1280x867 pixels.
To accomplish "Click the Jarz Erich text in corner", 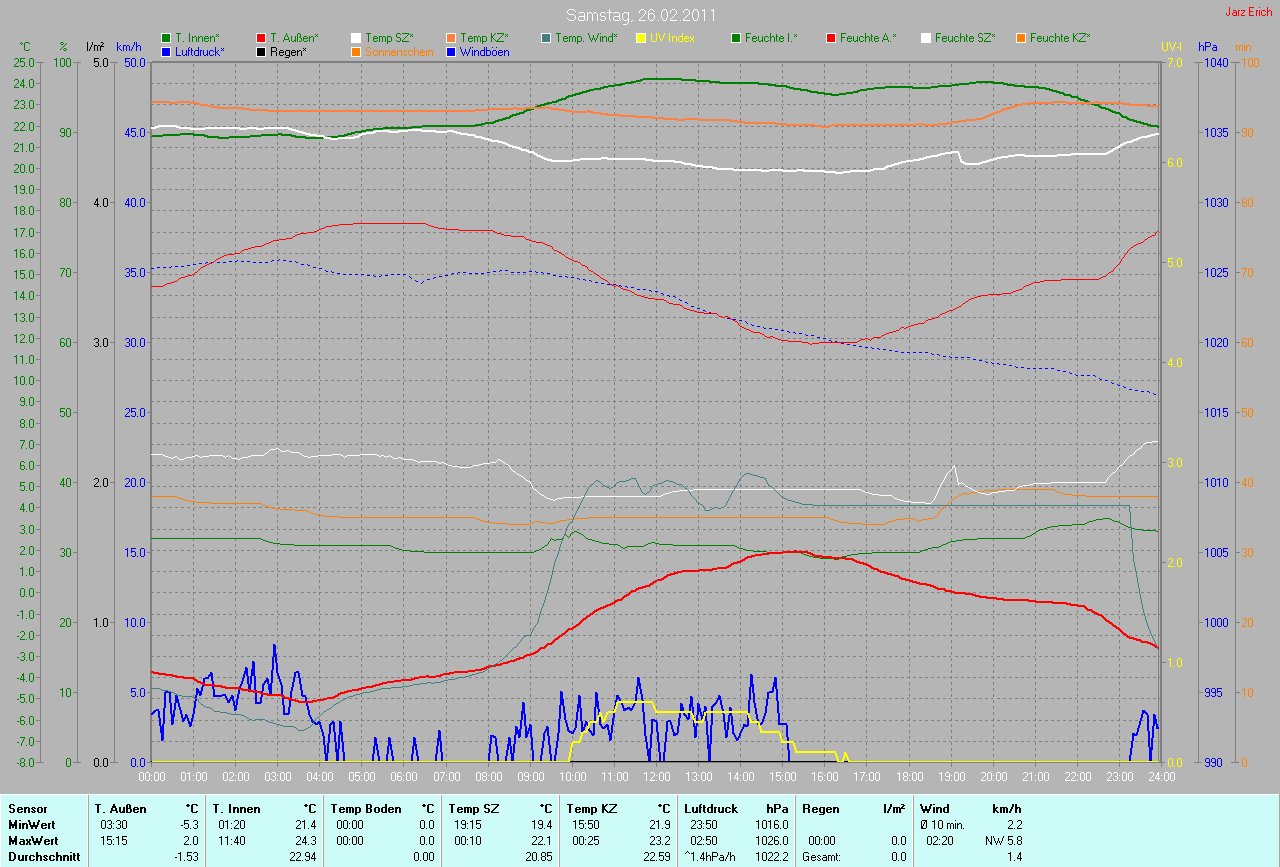I will click(x=1250, y=13).
